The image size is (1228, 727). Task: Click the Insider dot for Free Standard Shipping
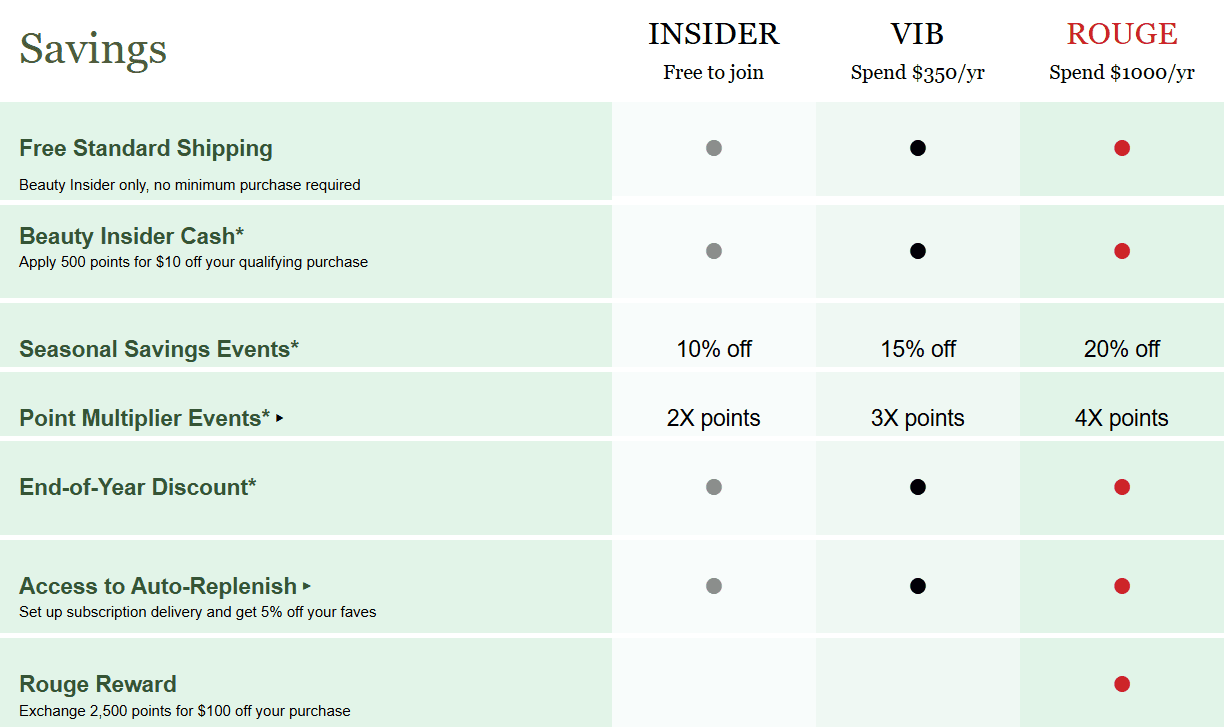[x=714, y=148]
